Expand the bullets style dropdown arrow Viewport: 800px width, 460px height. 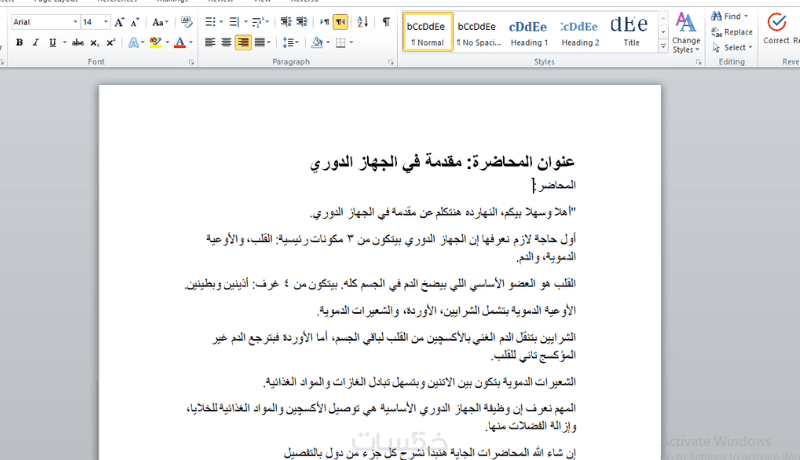point(221,22)
